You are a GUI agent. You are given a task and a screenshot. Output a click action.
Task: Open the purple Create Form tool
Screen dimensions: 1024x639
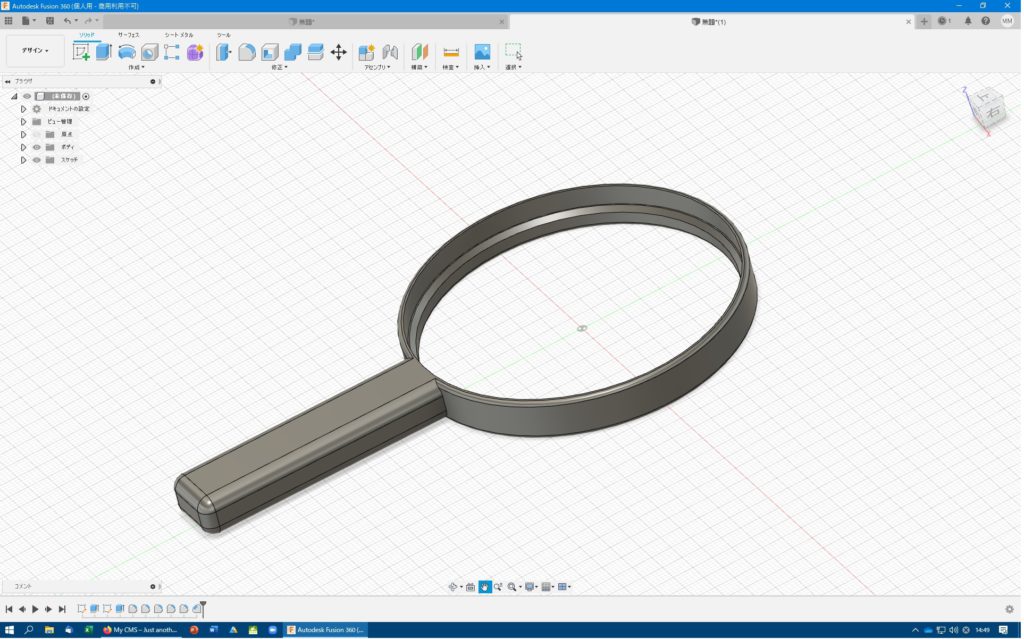point(195,52)
